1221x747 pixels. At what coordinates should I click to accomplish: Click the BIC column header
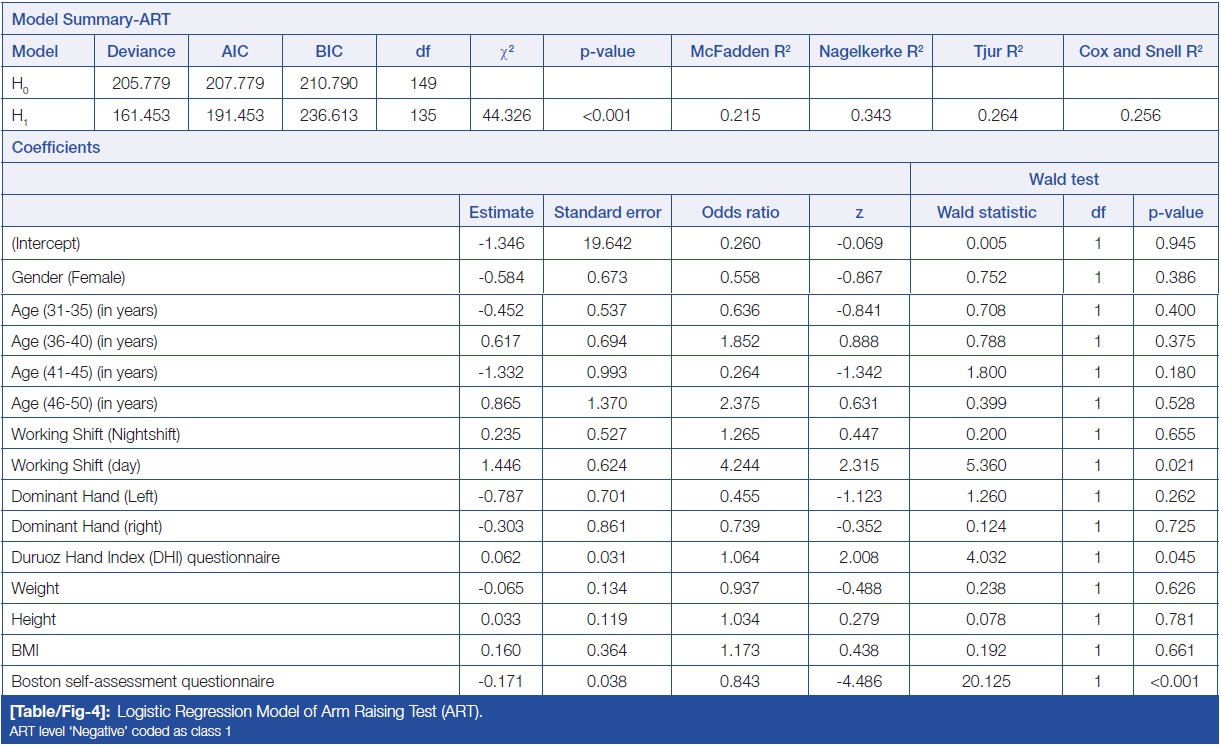click(x=328, y=51)
